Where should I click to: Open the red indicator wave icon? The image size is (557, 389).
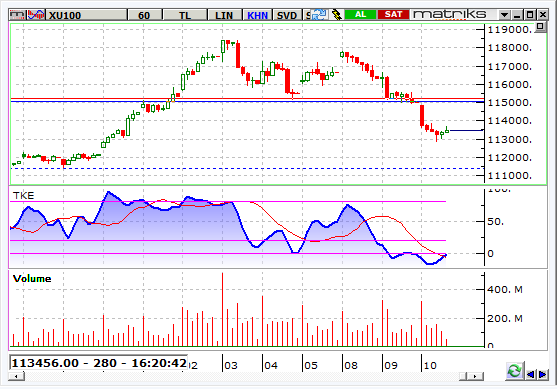pos(36,15)
